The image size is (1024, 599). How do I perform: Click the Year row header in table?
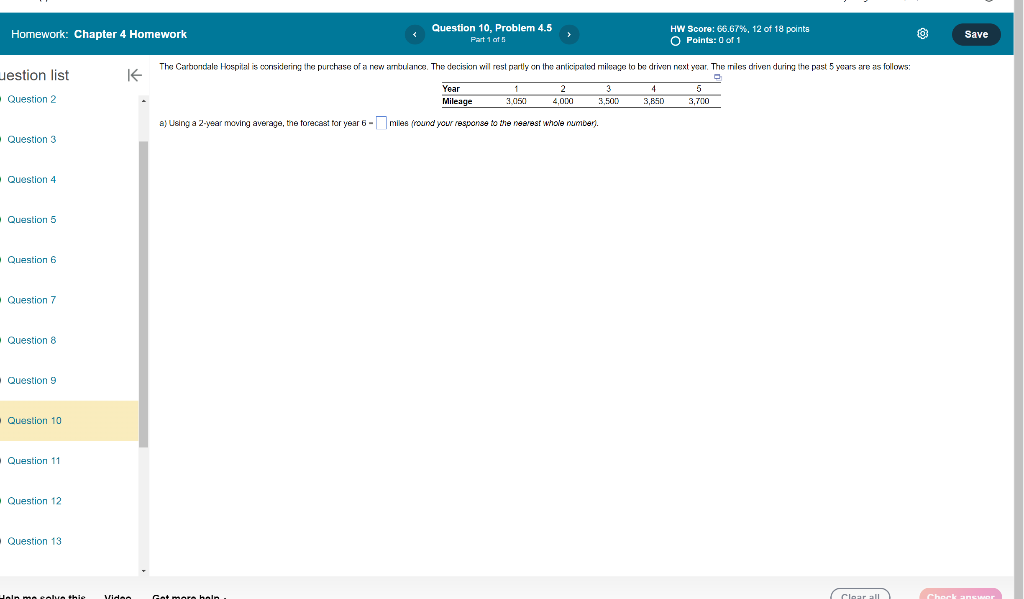pos(451,89)
